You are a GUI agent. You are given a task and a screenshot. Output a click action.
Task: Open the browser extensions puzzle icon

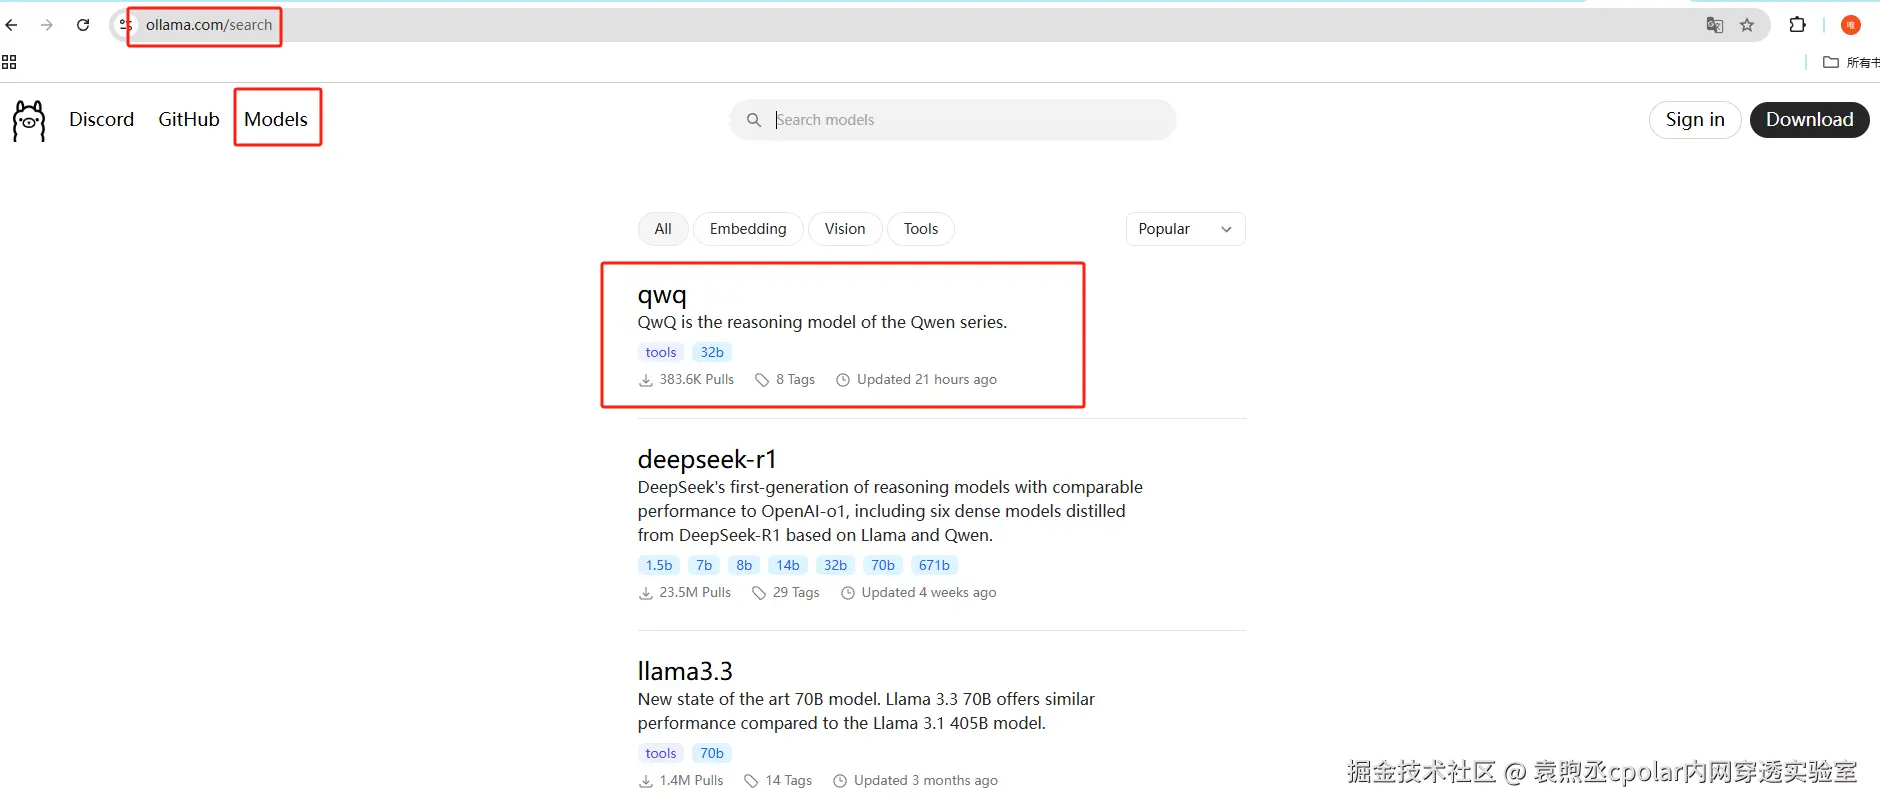[1798, 25]
